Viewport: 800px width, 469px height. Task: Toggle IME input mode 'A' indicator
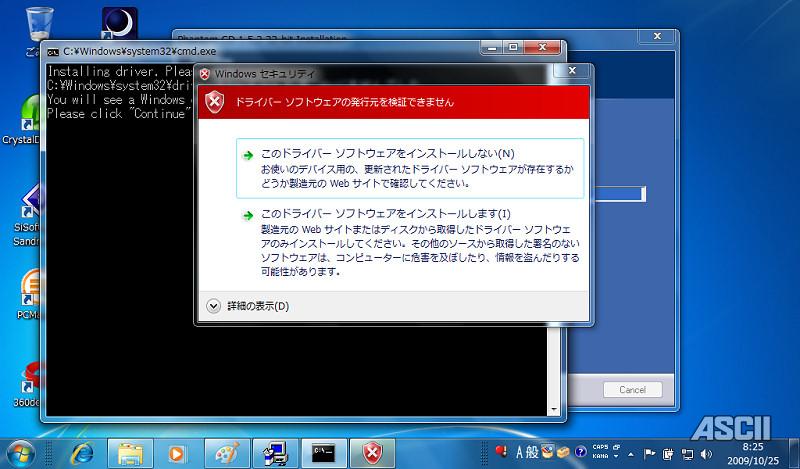pyautogui.click(x=520, y=452)
